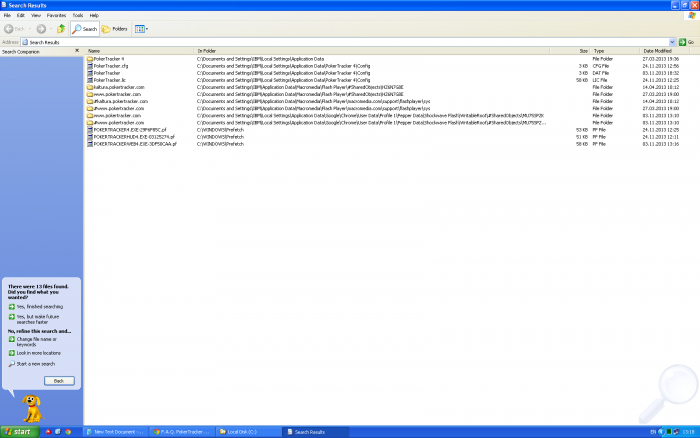Click the red quick launch icon
The height and width of the screenshot is (438, 700).
[x=48, y=432]
